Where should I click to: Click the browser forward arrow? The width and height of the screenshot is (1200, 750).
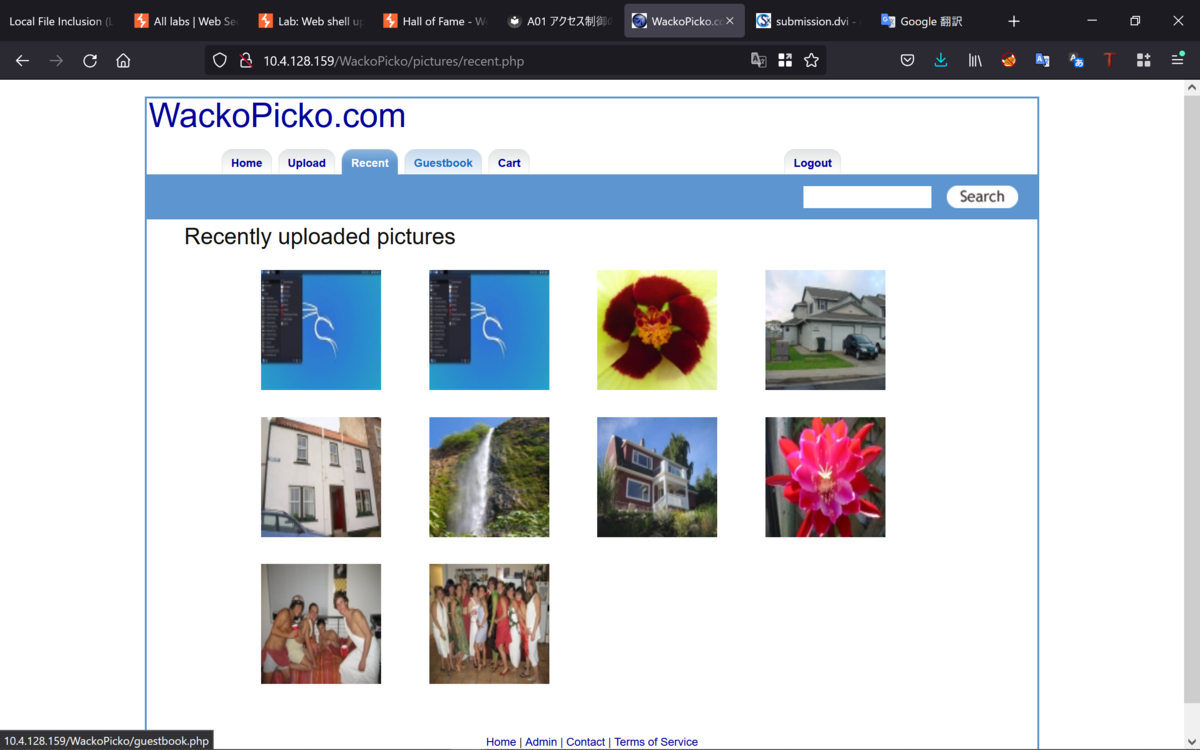(x=56, y=61)
